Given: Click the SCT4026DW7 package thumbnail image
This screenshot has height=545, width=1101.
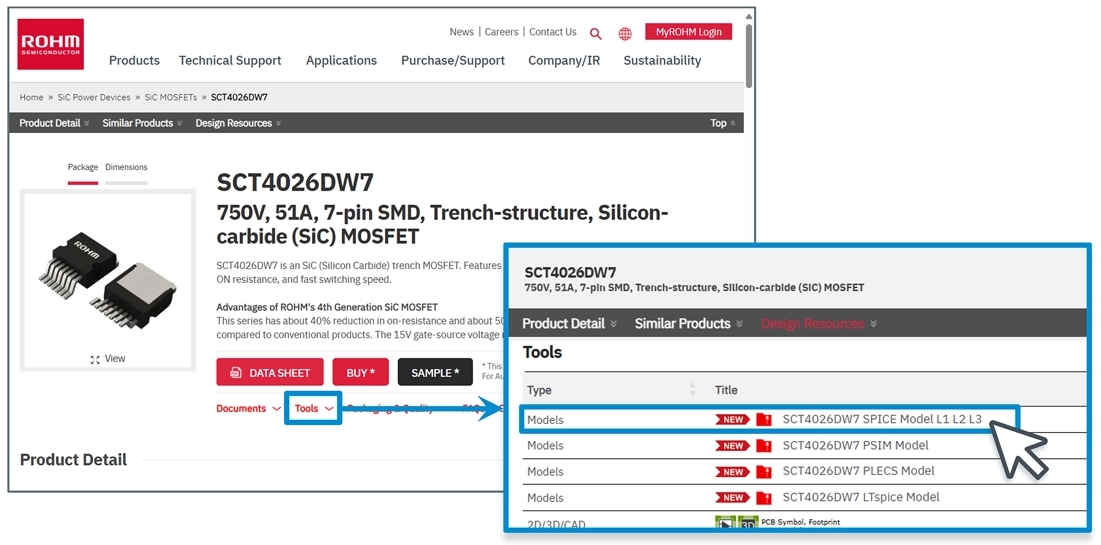Looking at the screenshot, I should pyautogui.click(x=107, y=281).
